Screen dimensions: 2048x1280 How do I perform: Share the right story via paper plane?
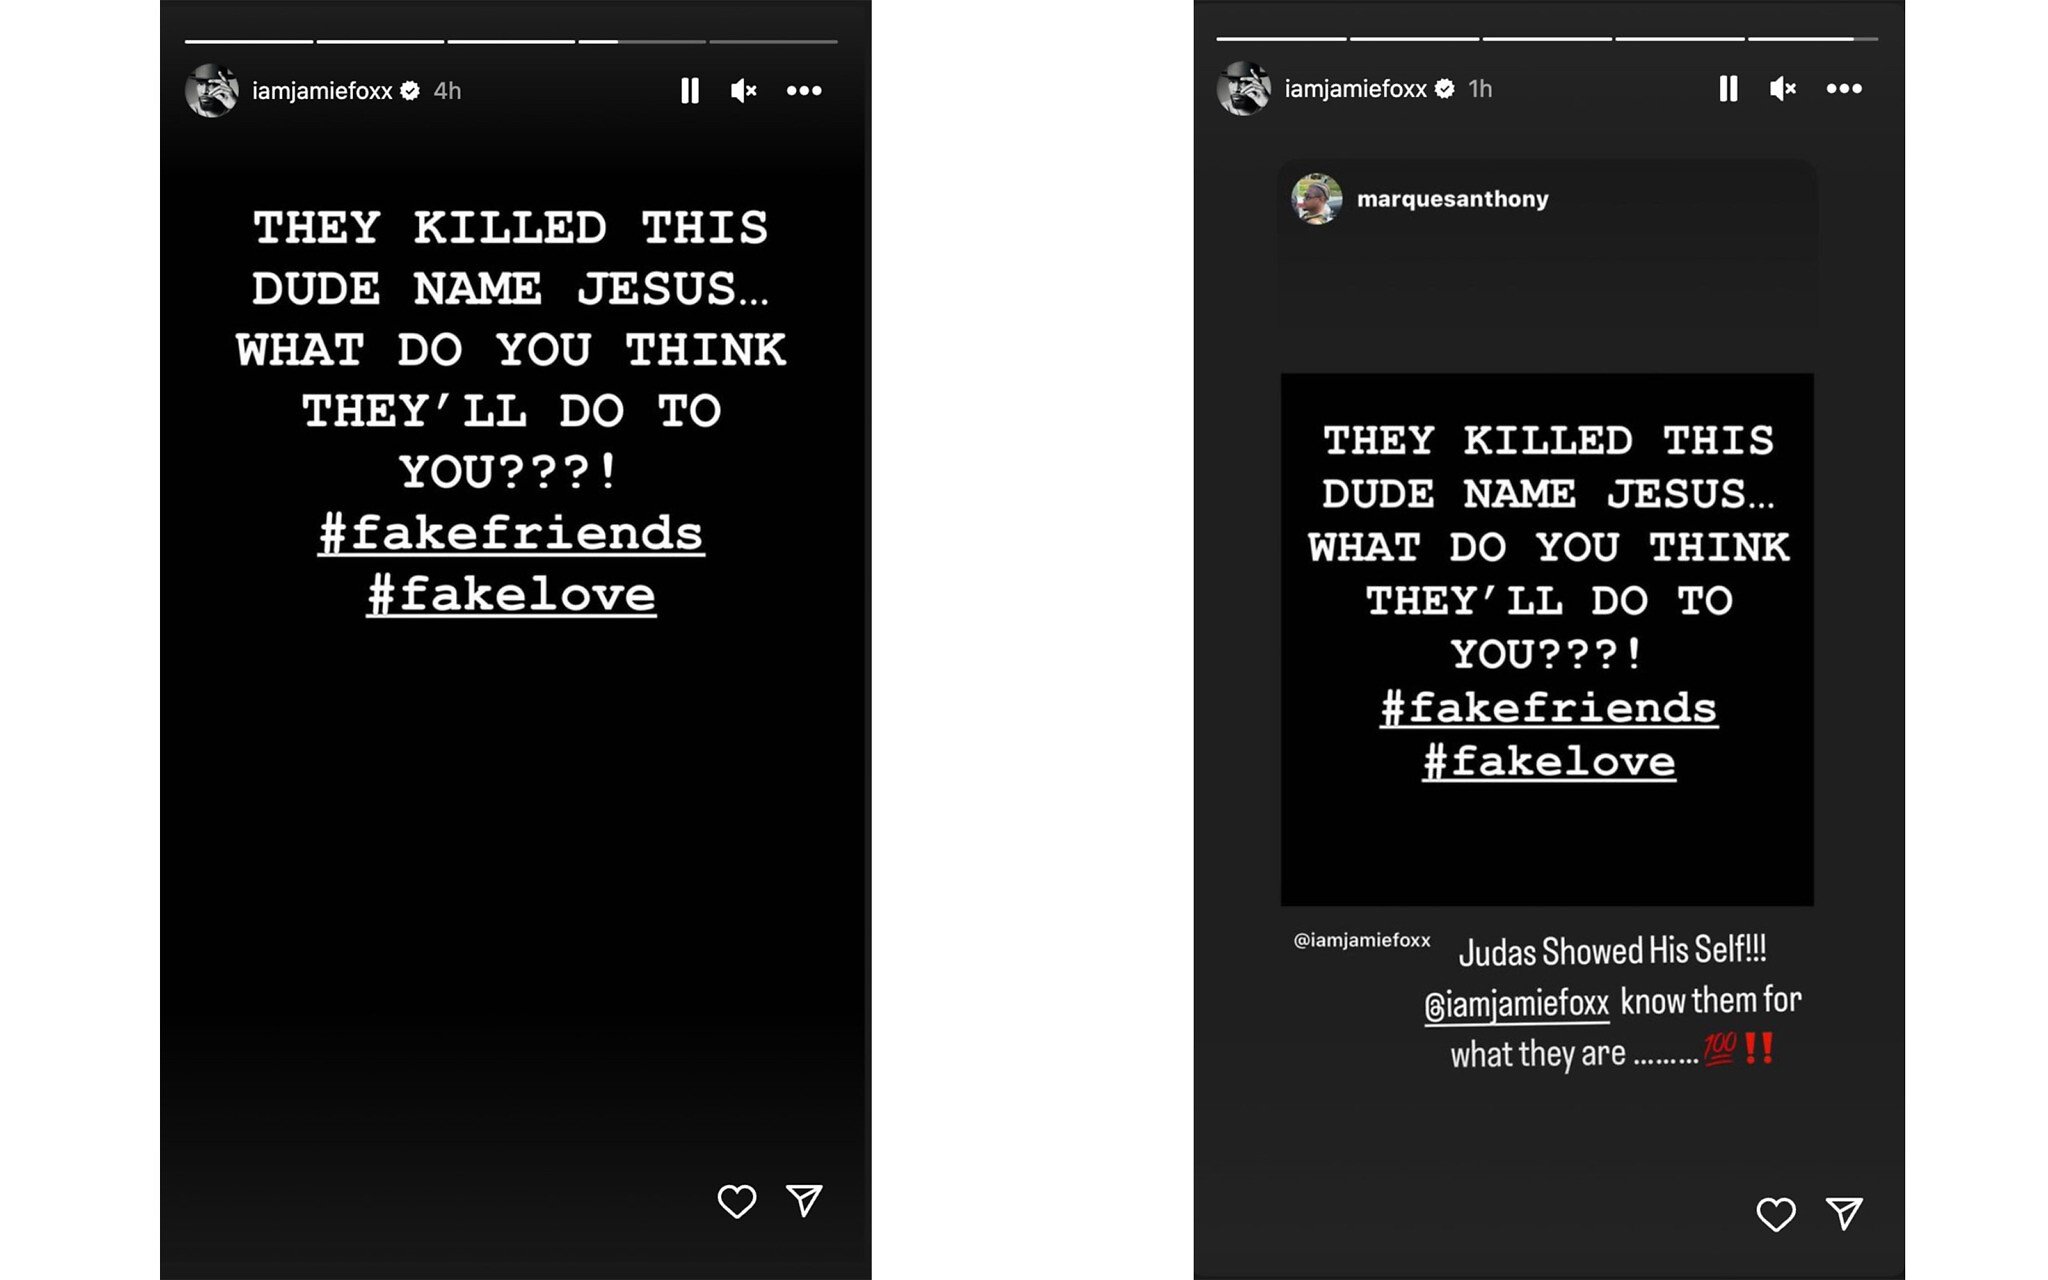click(1844, 1213)
